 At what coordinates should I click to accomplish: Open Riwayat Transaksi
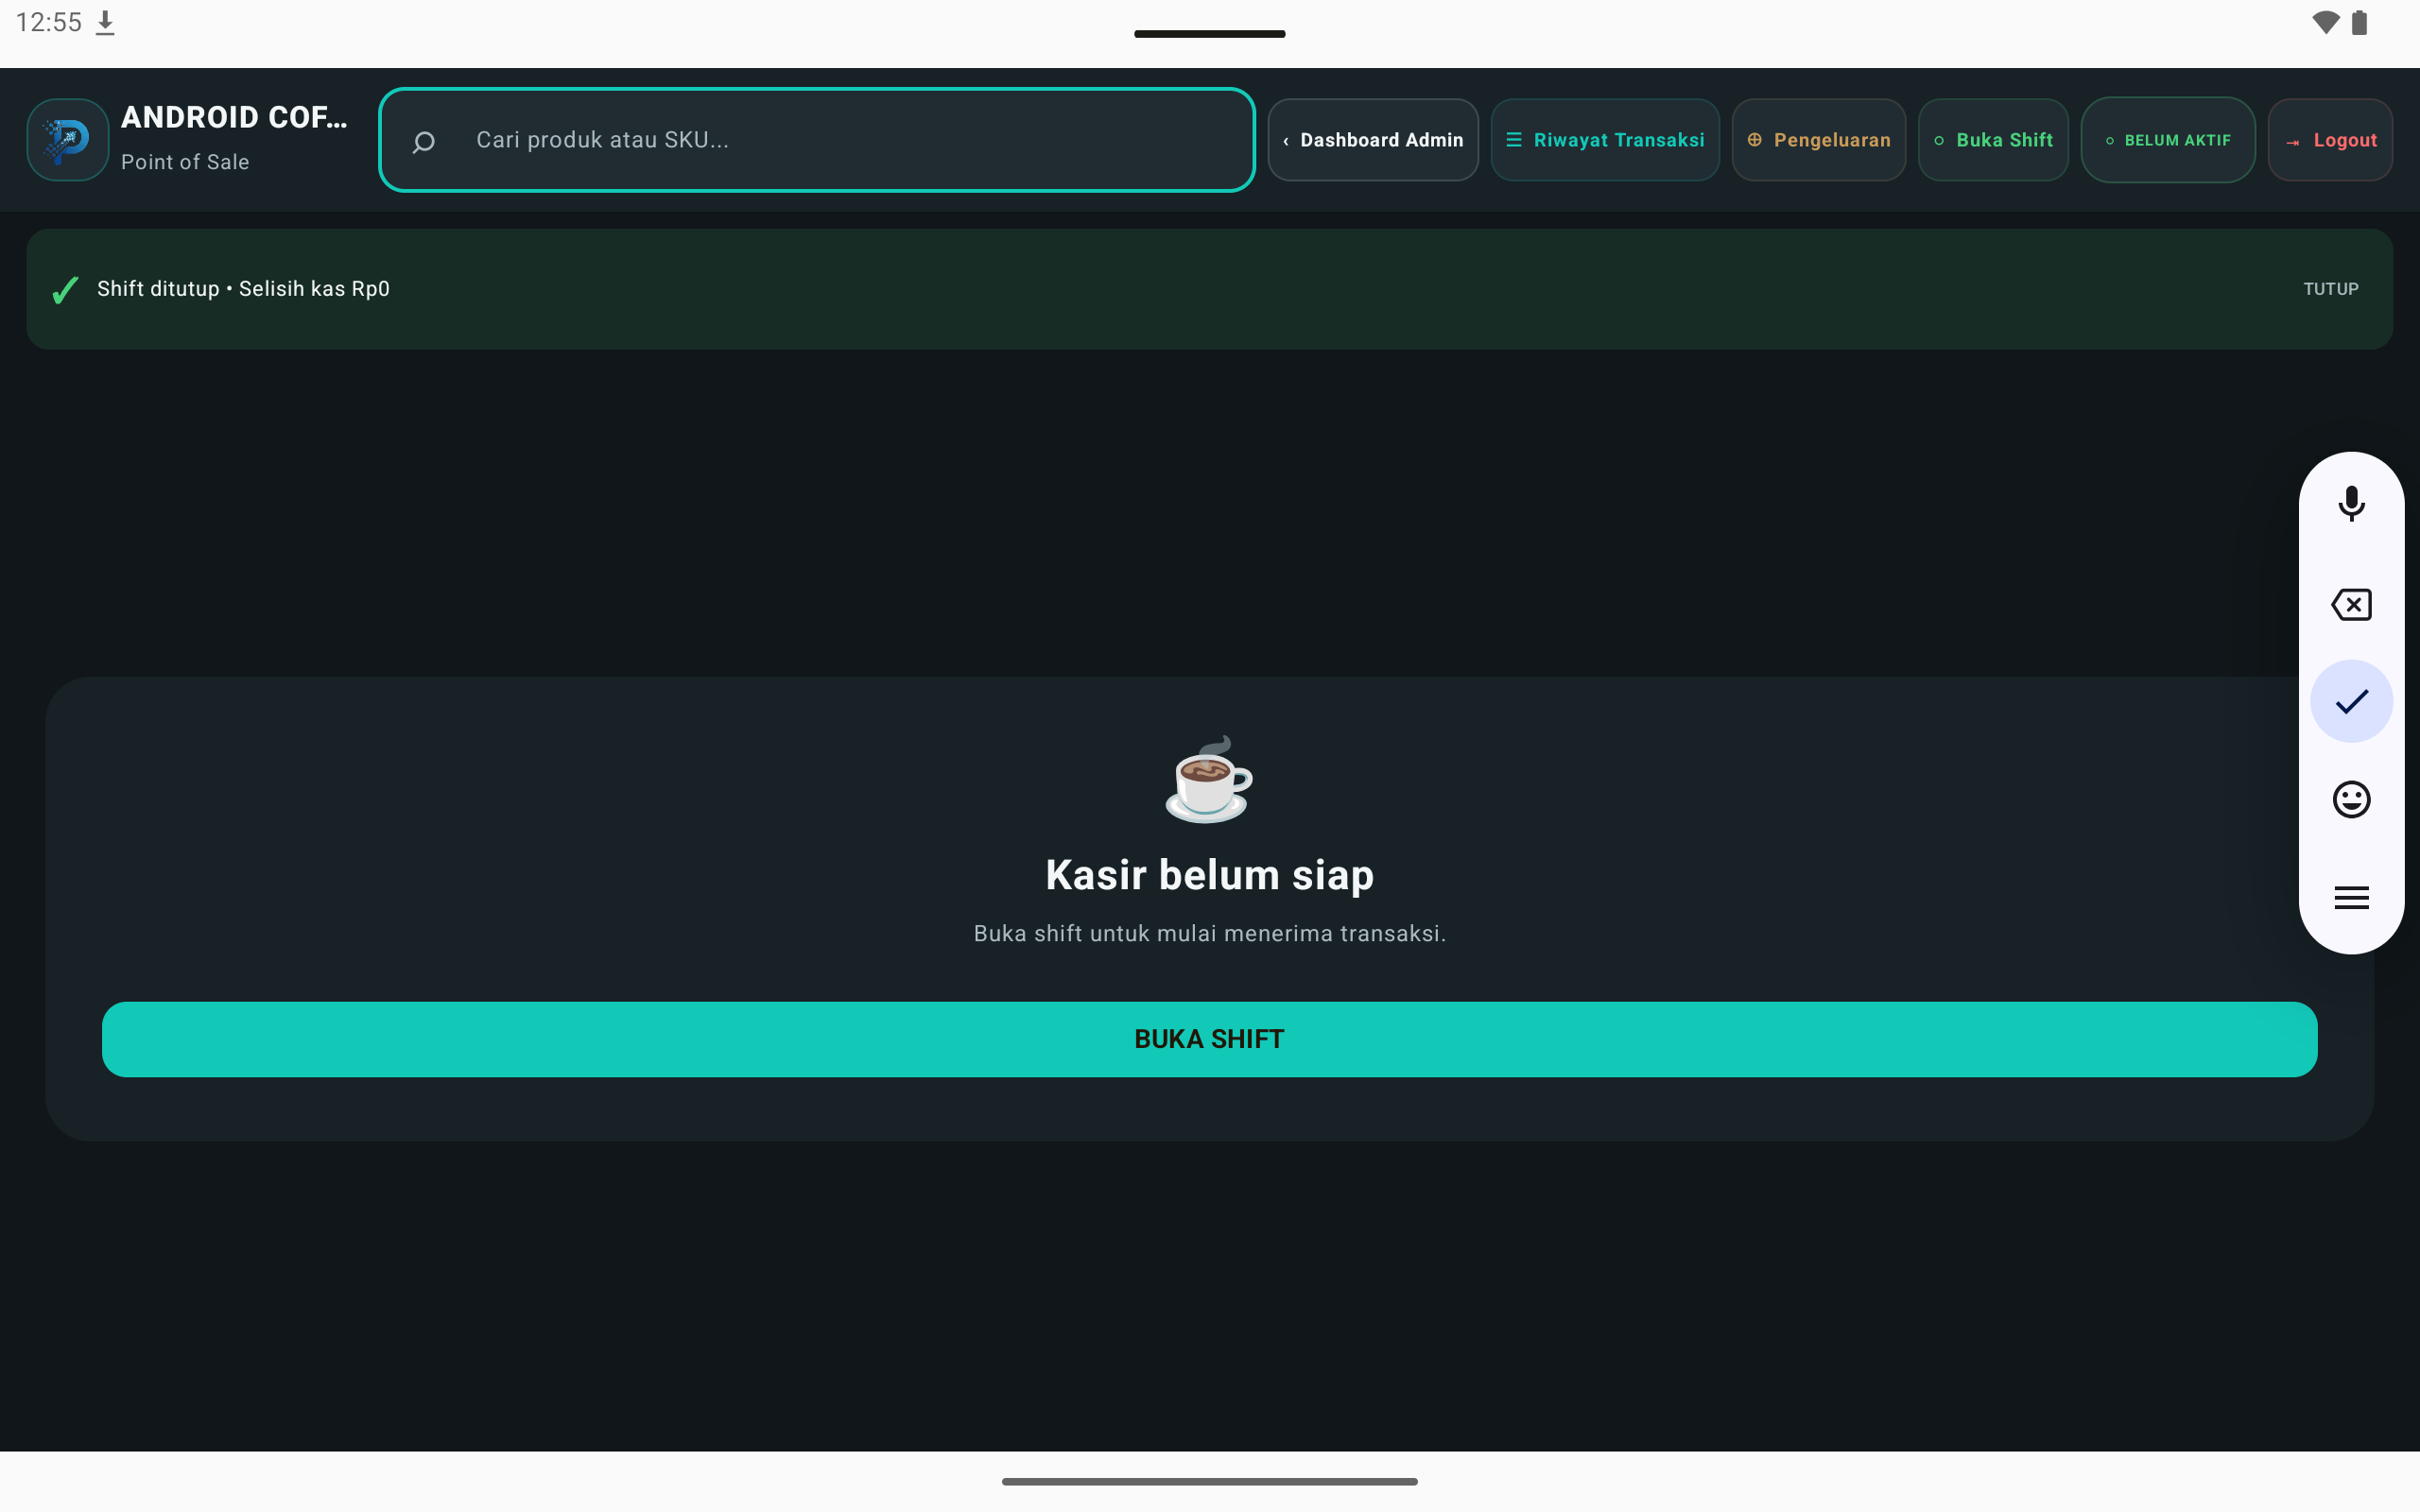point(1605,140)
